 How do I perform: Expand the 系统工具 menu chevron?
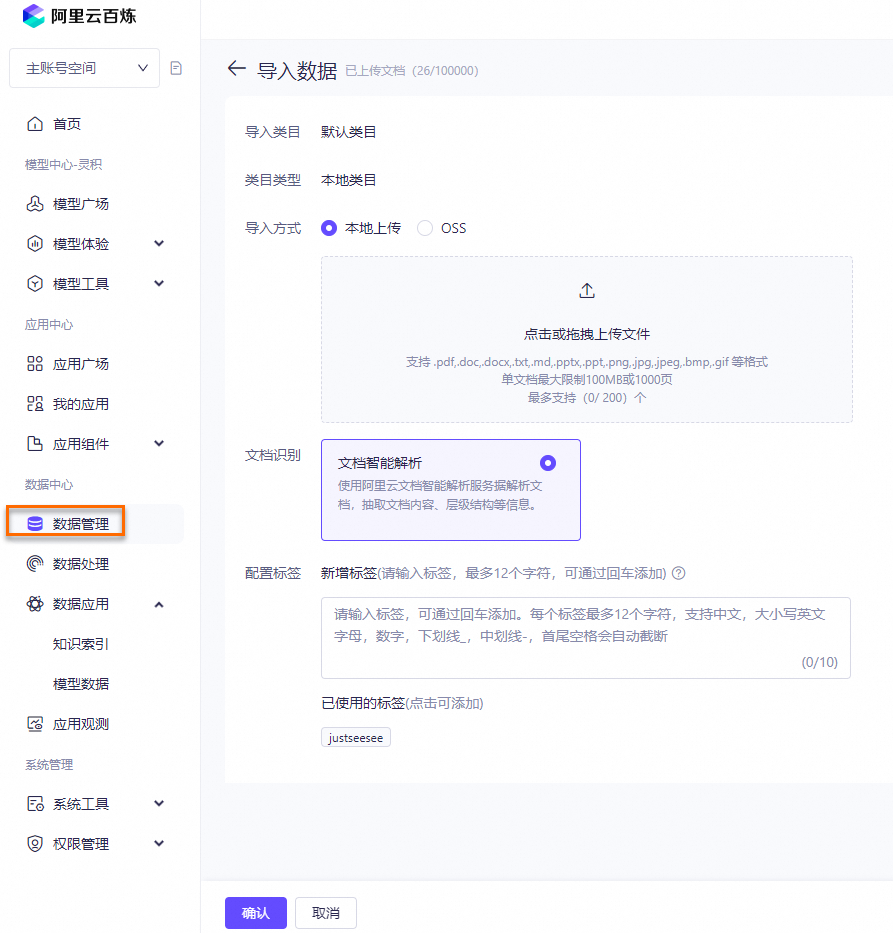click(159, 804)
